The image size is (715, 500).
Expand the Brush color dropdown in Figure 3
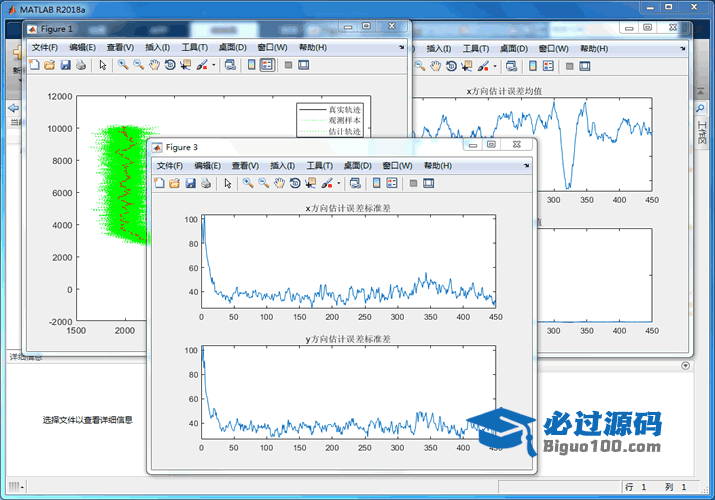click(338, 184)
